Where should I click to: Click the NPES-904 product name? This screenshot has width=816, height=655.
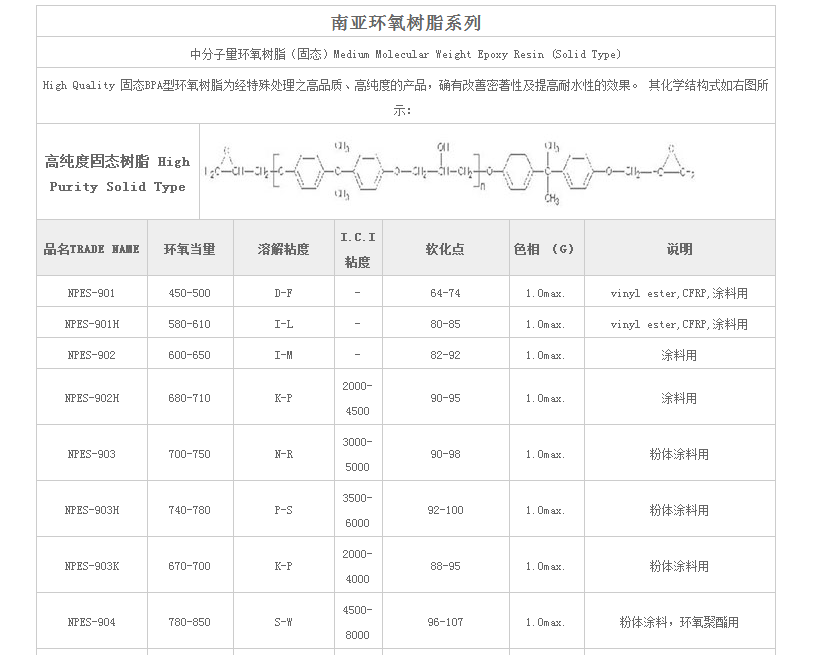(92, 622)
